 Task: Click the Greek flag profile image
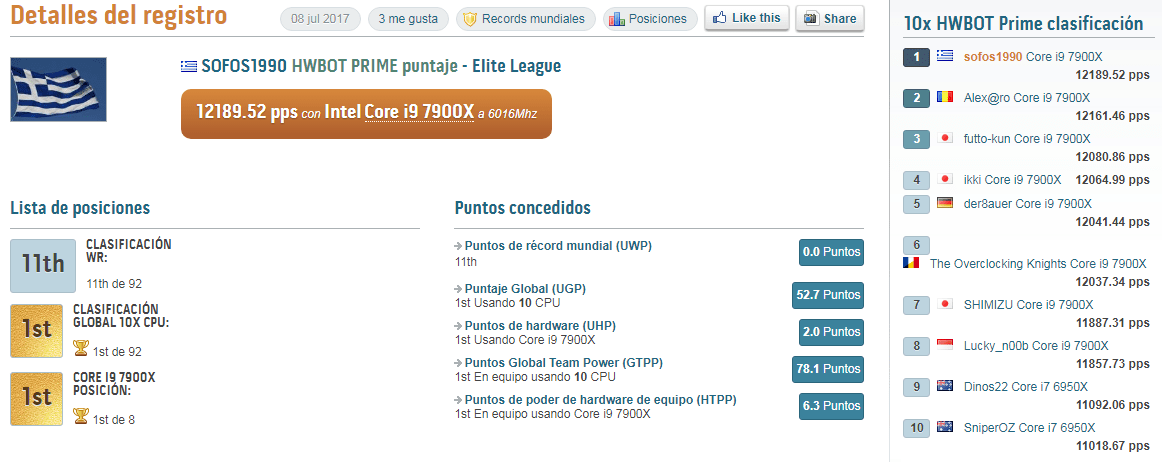[x=59, y=90]
